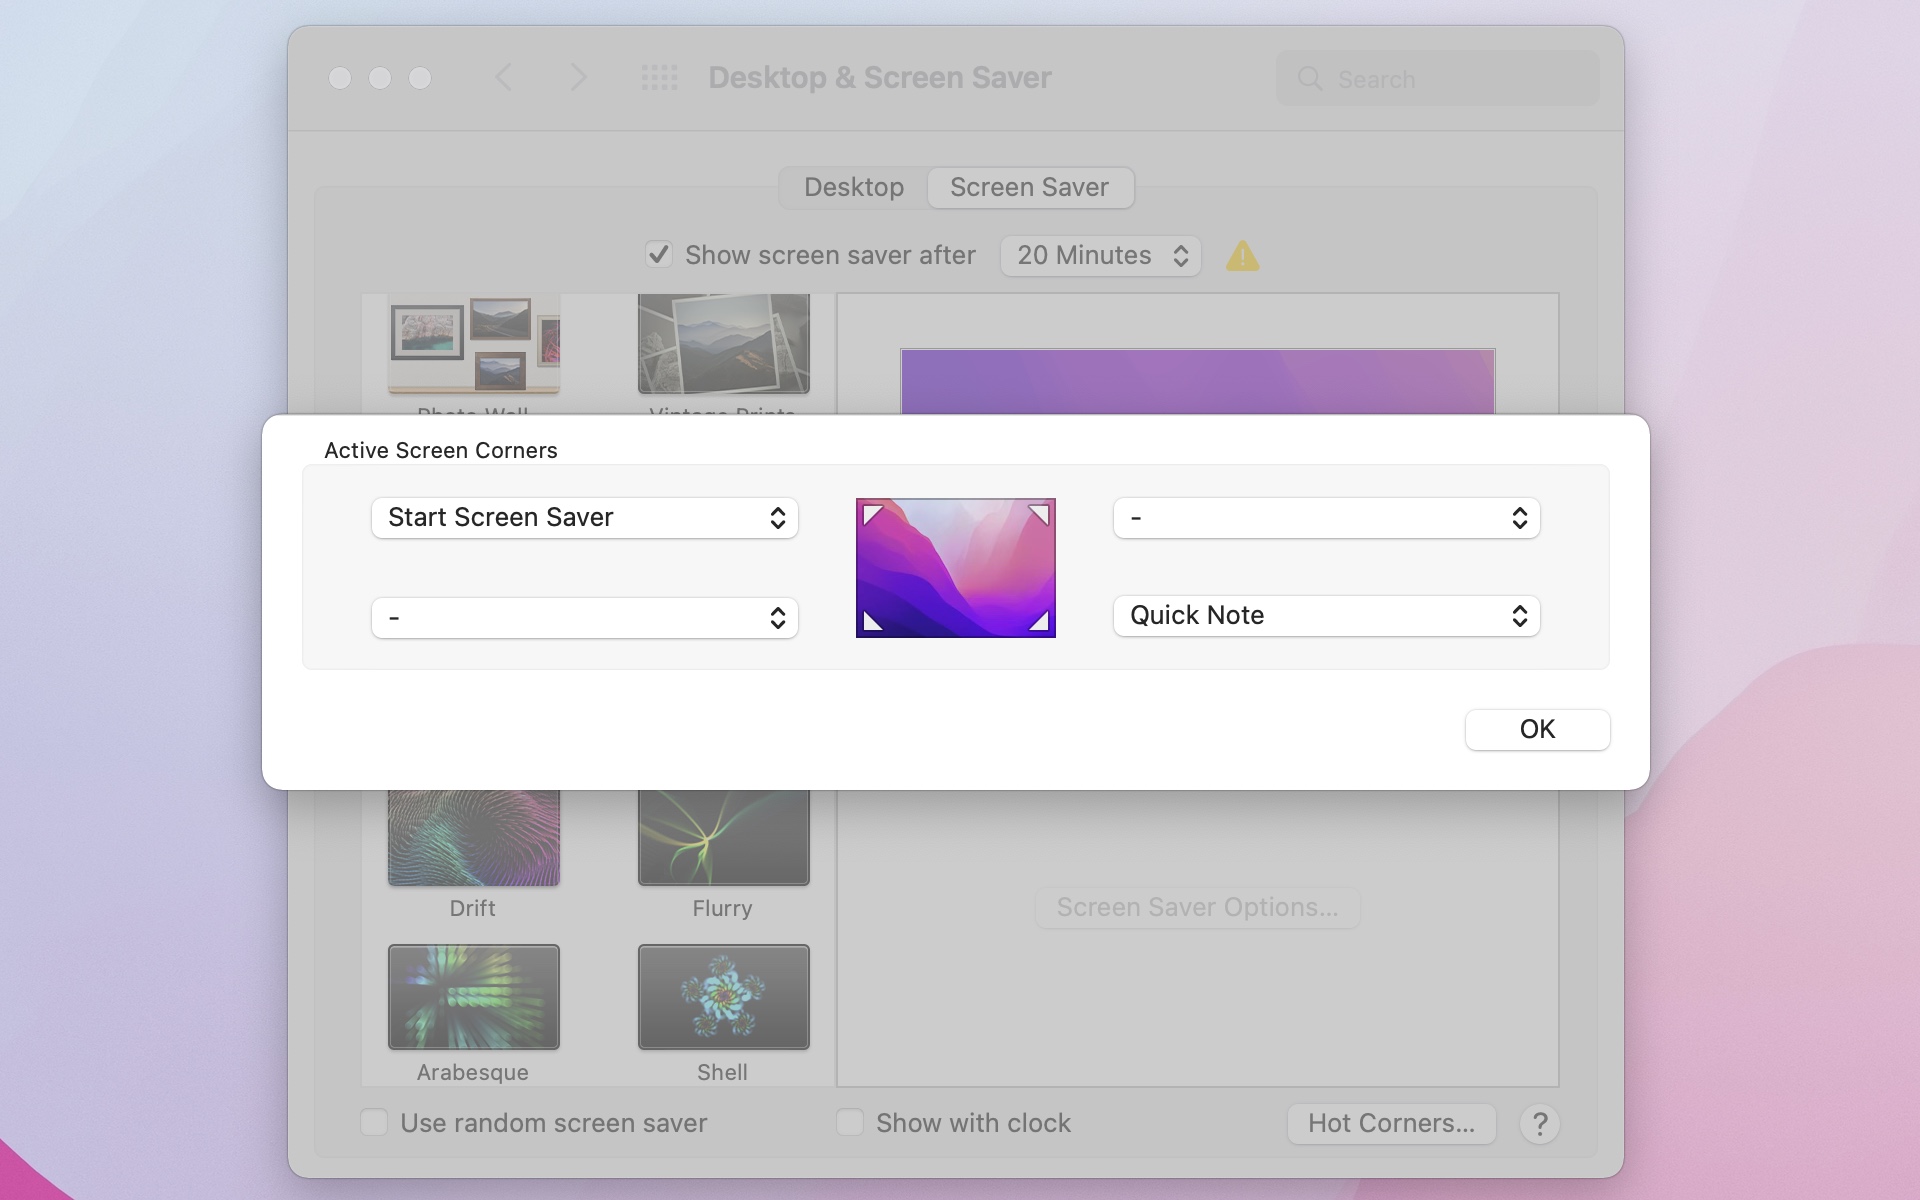Select the Photo Wall screen saver thumbnail
The image size is (1920, 1200).
pos(473,344)
